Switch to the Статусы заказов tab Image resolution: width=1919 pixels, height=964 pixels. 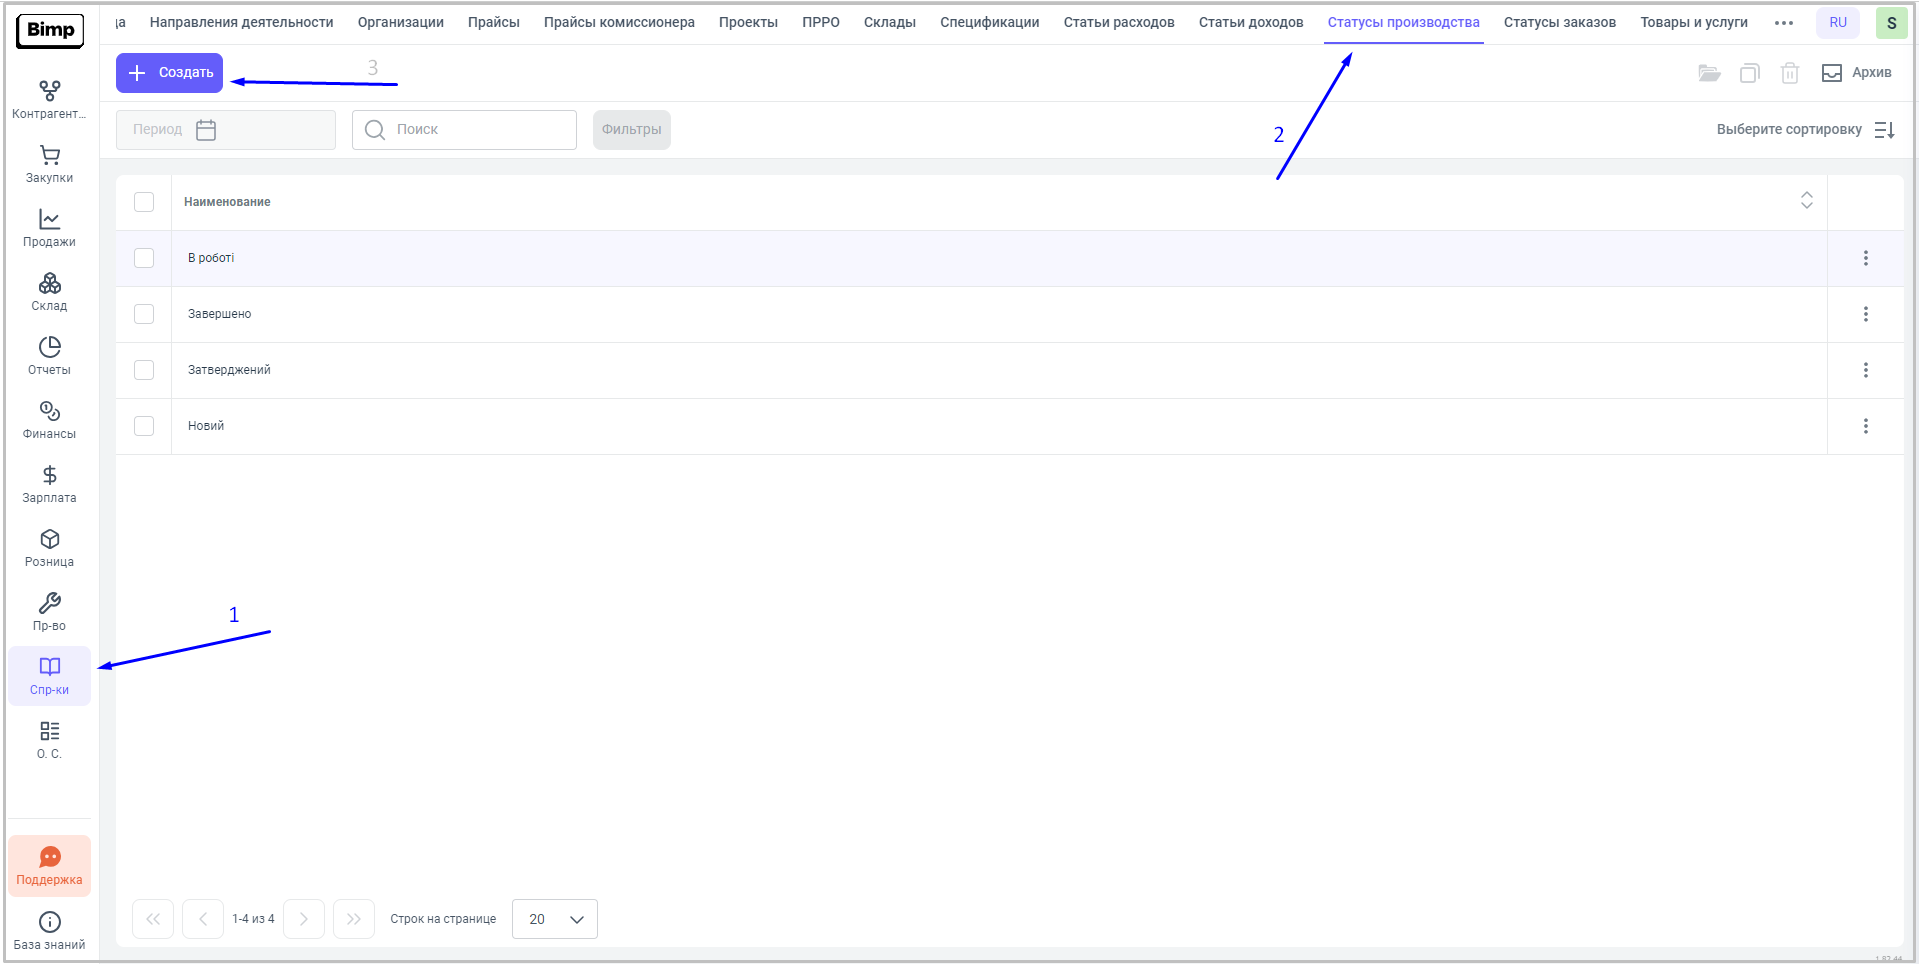(x=1559, y=23)
